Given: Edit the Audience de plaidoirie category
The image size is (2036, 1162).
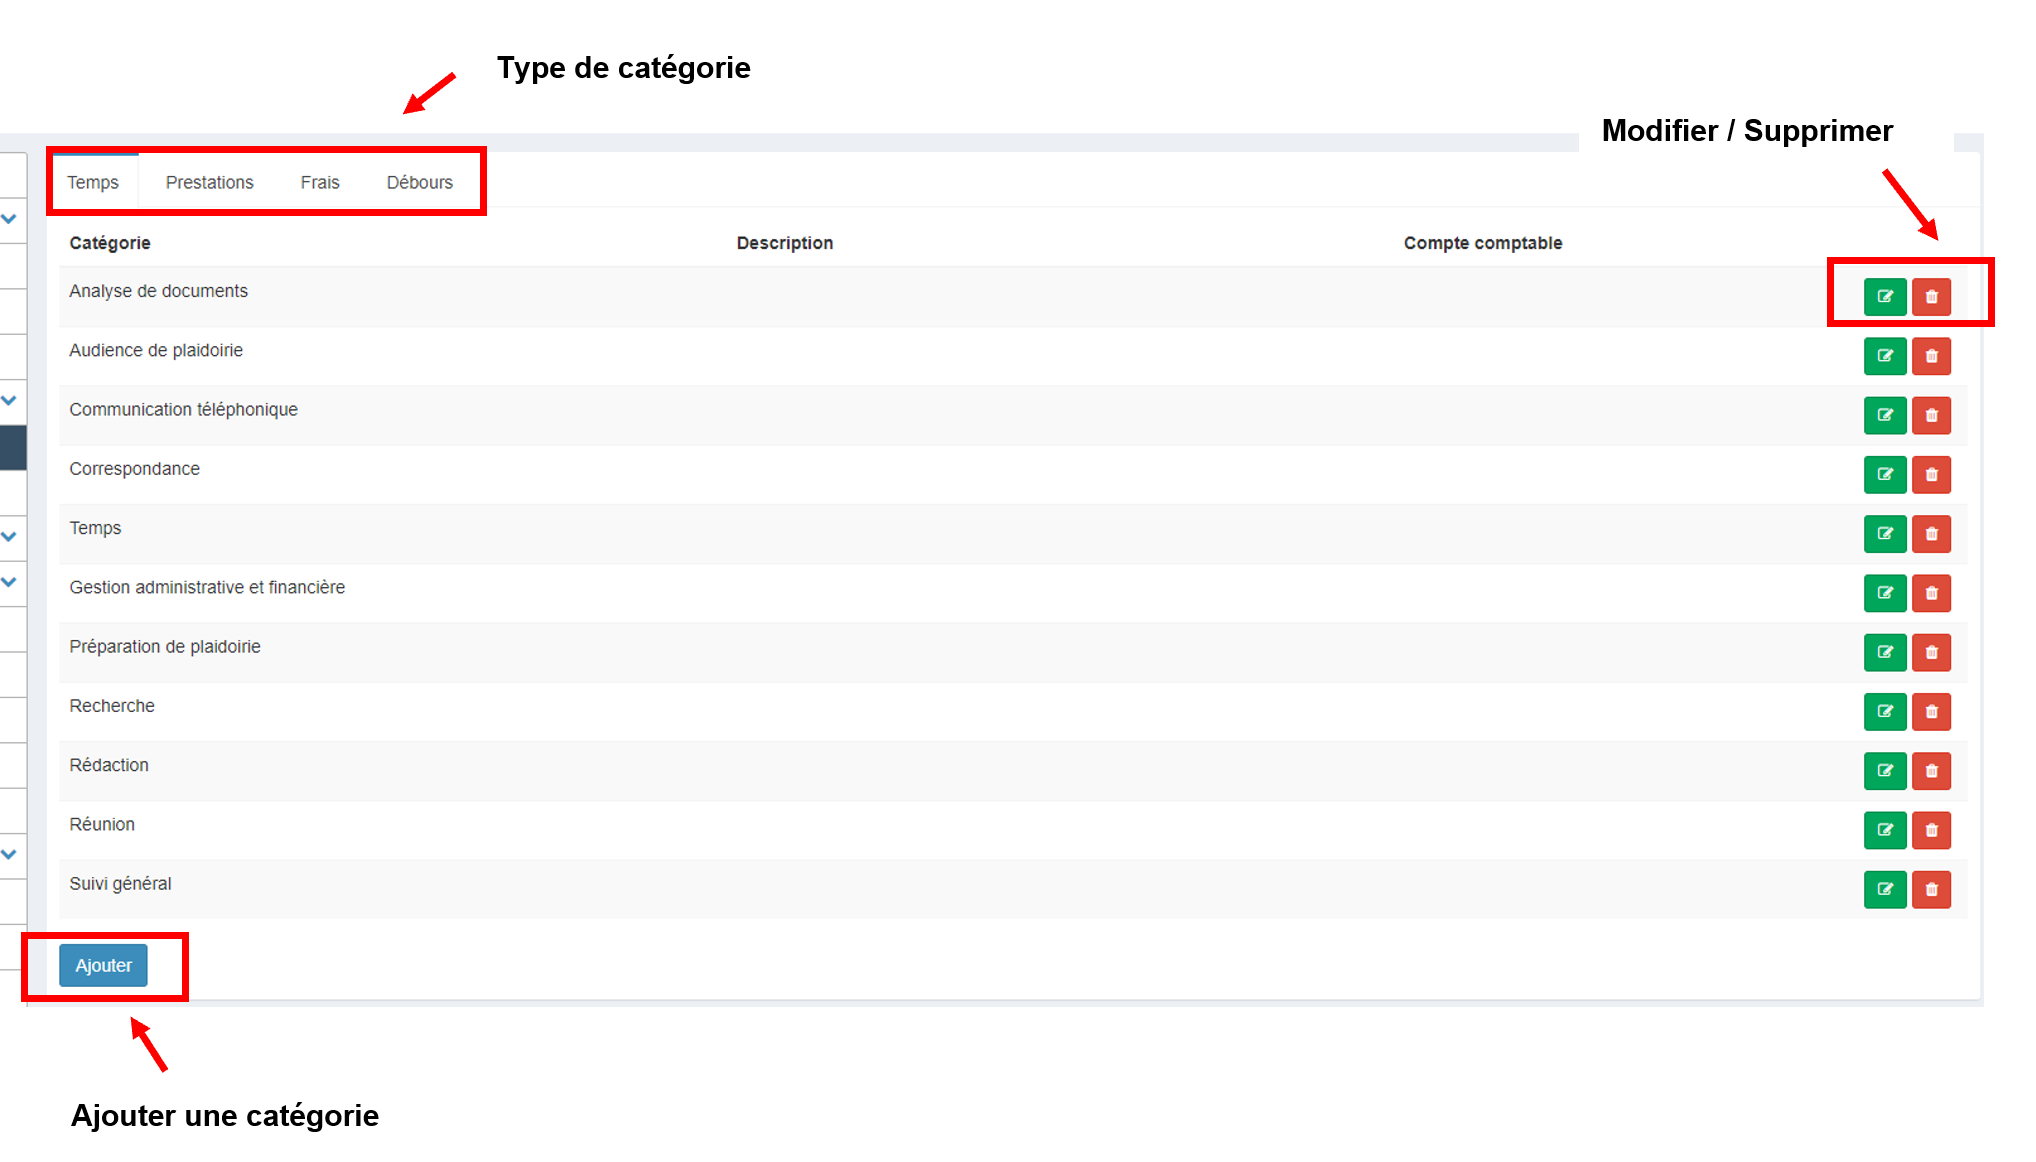Looking at the screenshot, I should 1884,356.
